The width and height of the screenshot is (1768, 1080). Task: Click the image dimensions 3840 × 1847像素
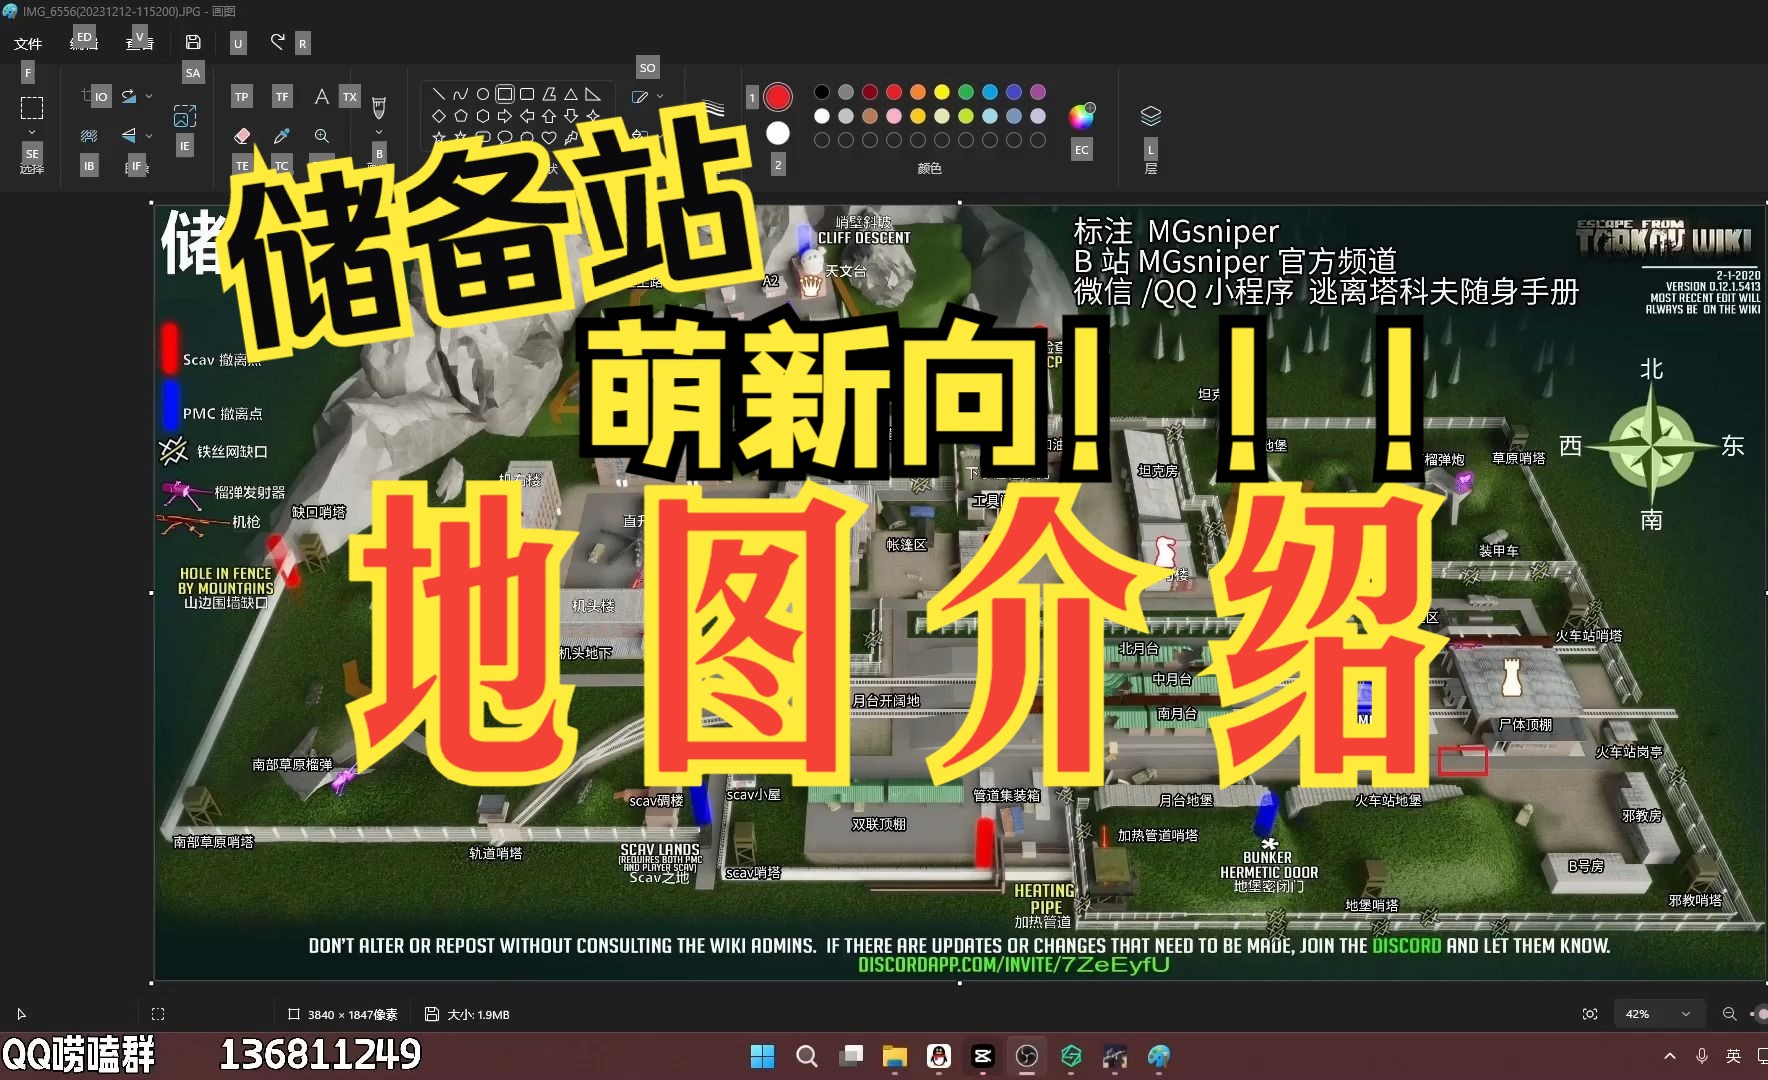tap(353, 1014)
